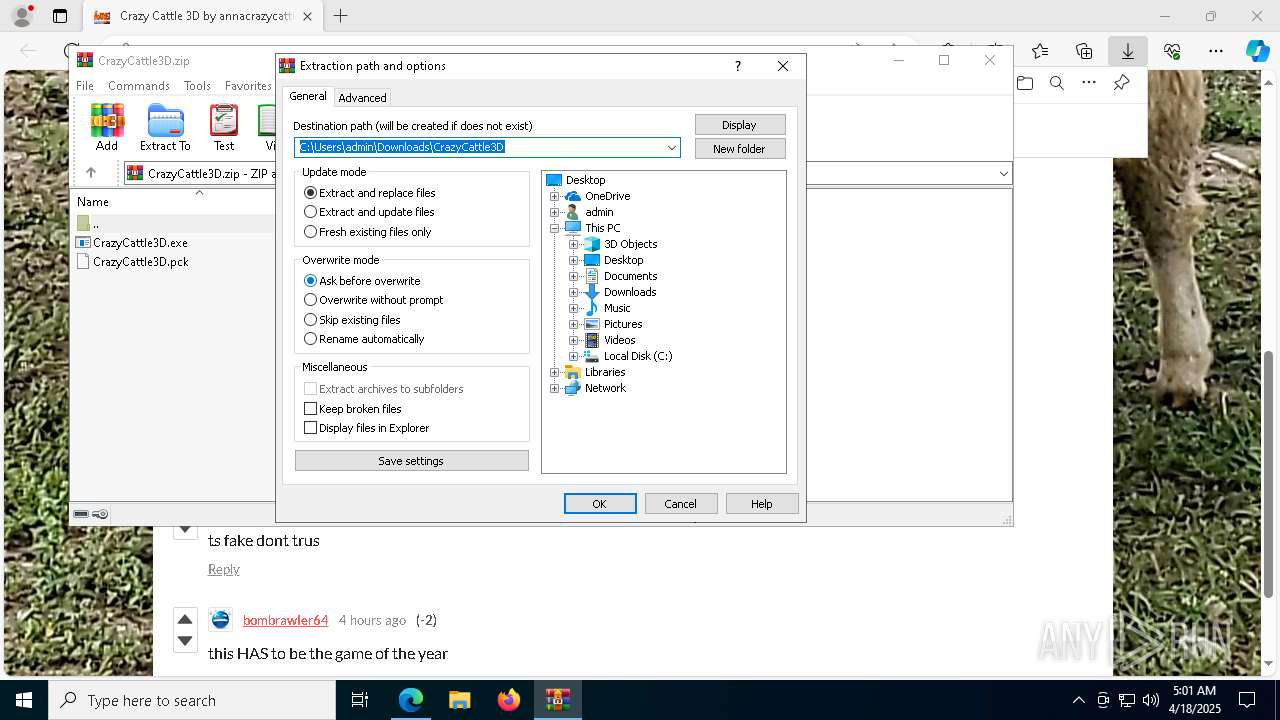The image size is (1280, 720).
Task: Click the help question mark in dialog title
Action: coord(738,66)
